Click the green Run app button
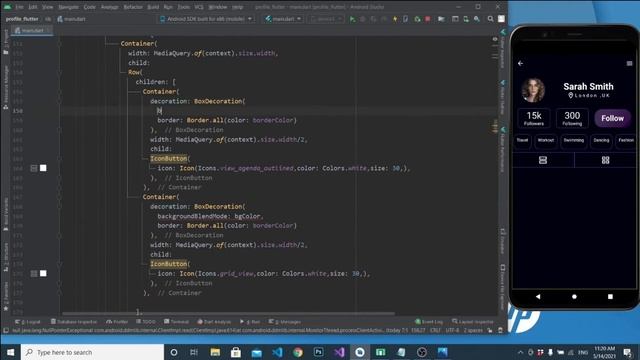 352,19
